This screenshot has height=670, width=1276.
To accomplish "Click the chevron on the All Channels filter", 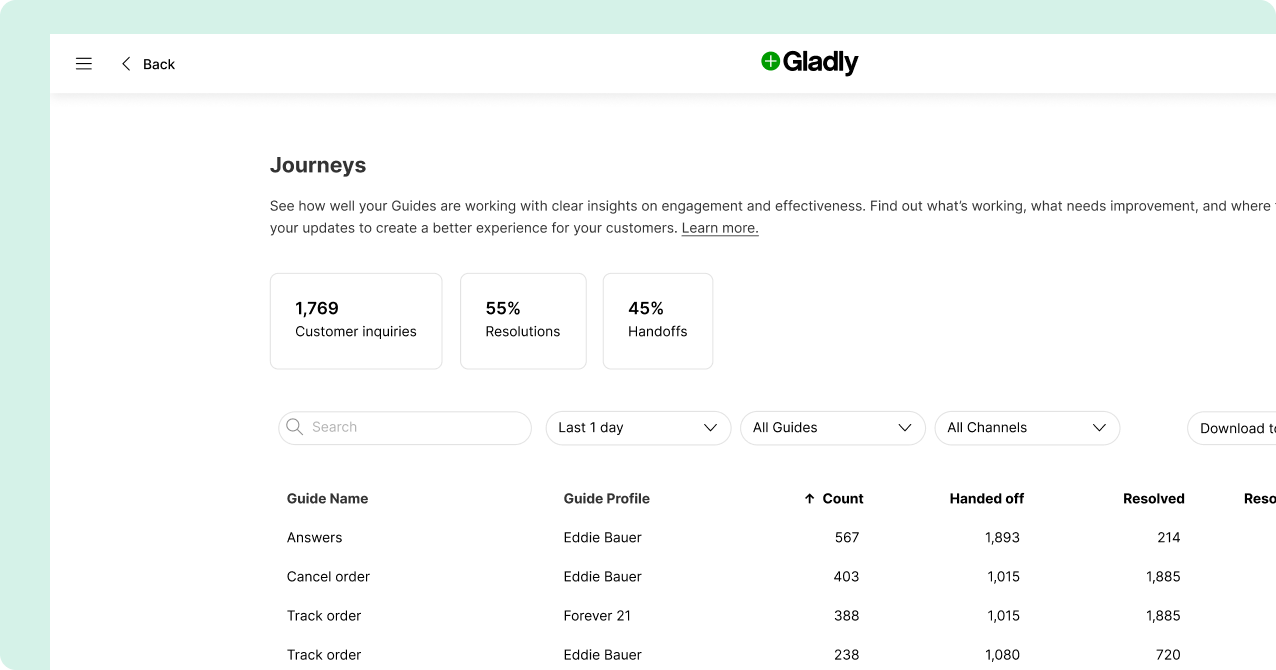I will 1100,428.
